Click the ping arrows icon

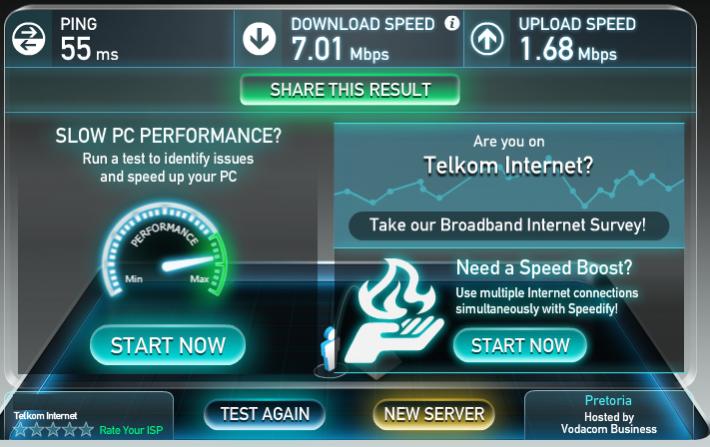pyautogui.click(x=29, y=39)
